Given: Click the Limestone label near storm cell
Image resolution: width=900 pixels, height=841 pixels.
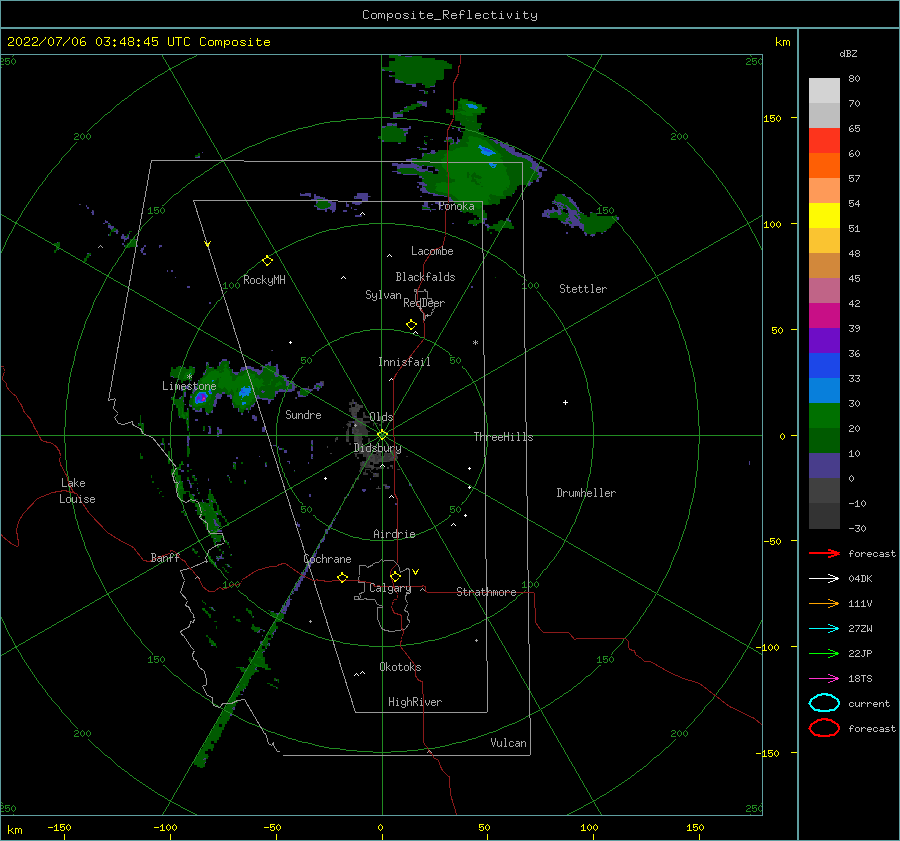Looking at the screenshot, I should [x=189, y=386].
